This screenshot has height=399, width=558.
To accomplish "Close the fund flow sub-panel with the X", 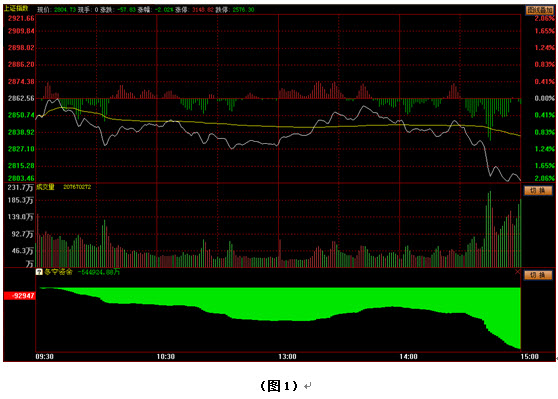I will pos(518,272).
